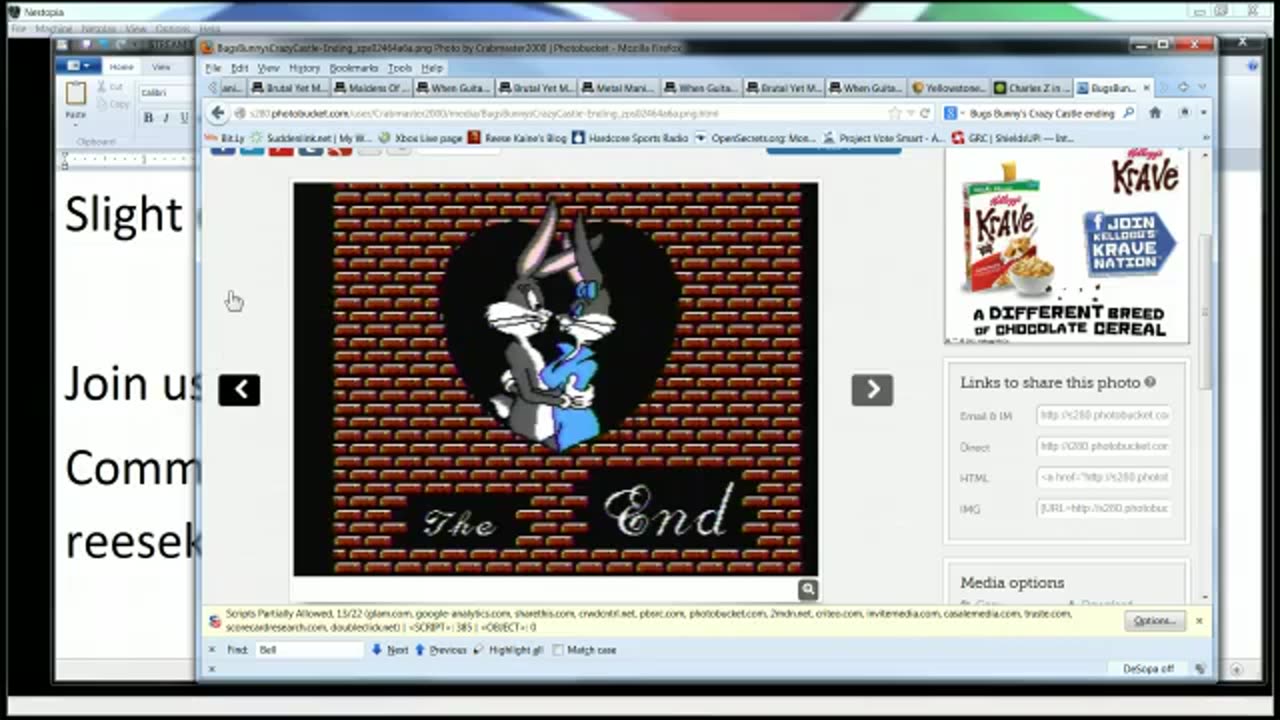Open the Firefox File menu
The height and width of the screenshot is (720, 1280).
point(213,68)
